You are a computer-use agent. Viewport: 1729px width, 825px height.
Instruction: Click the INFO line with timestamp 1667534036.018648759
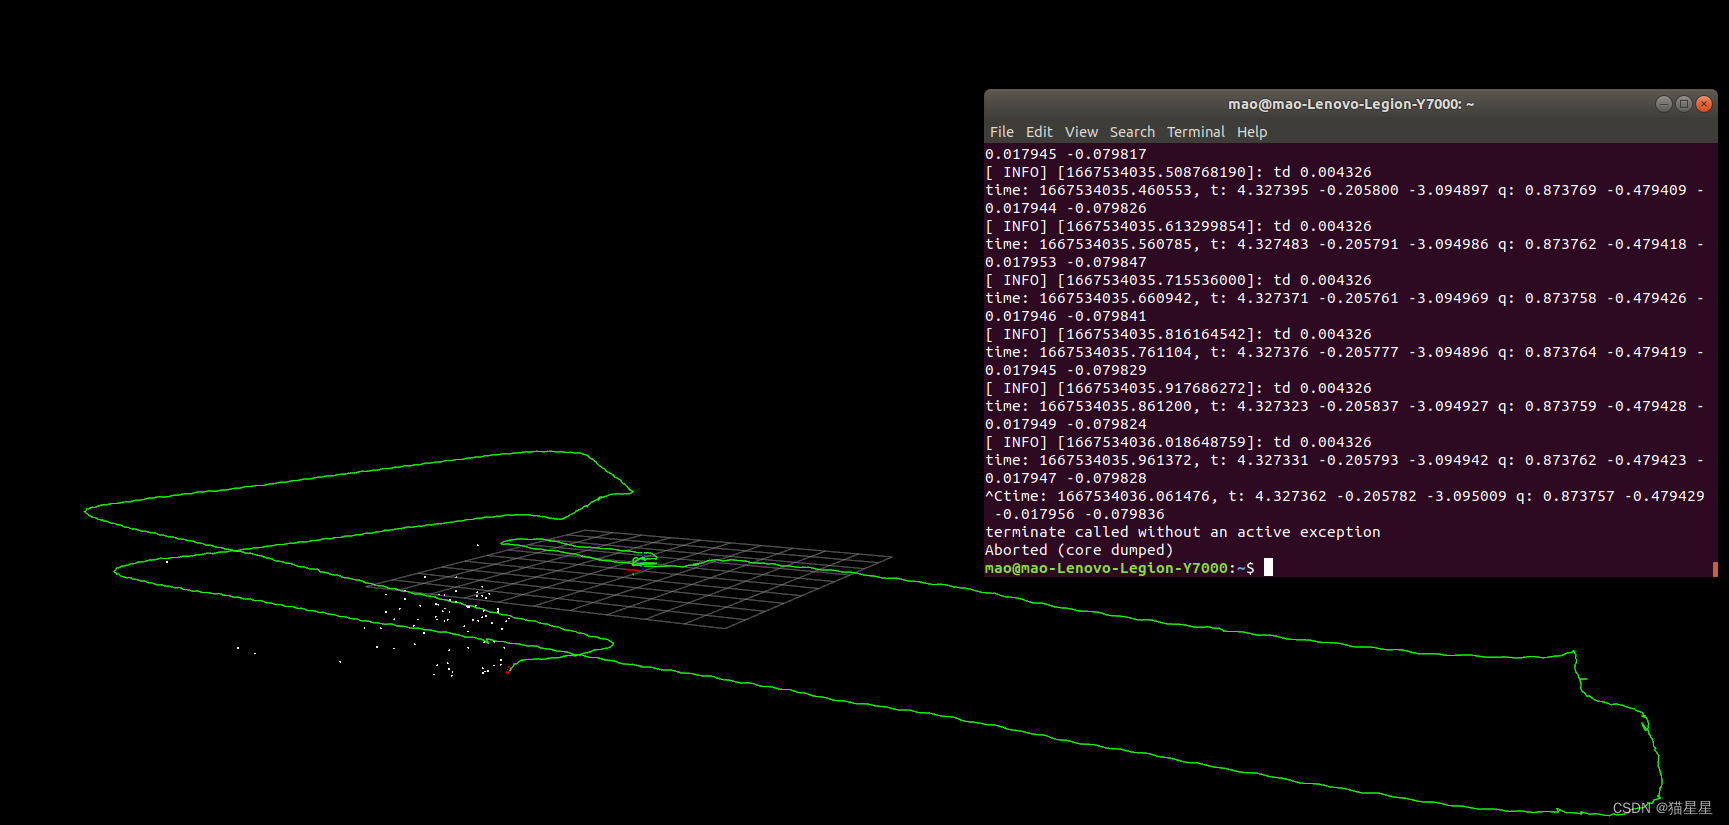pyautogui.click(x=1178, y=442)
